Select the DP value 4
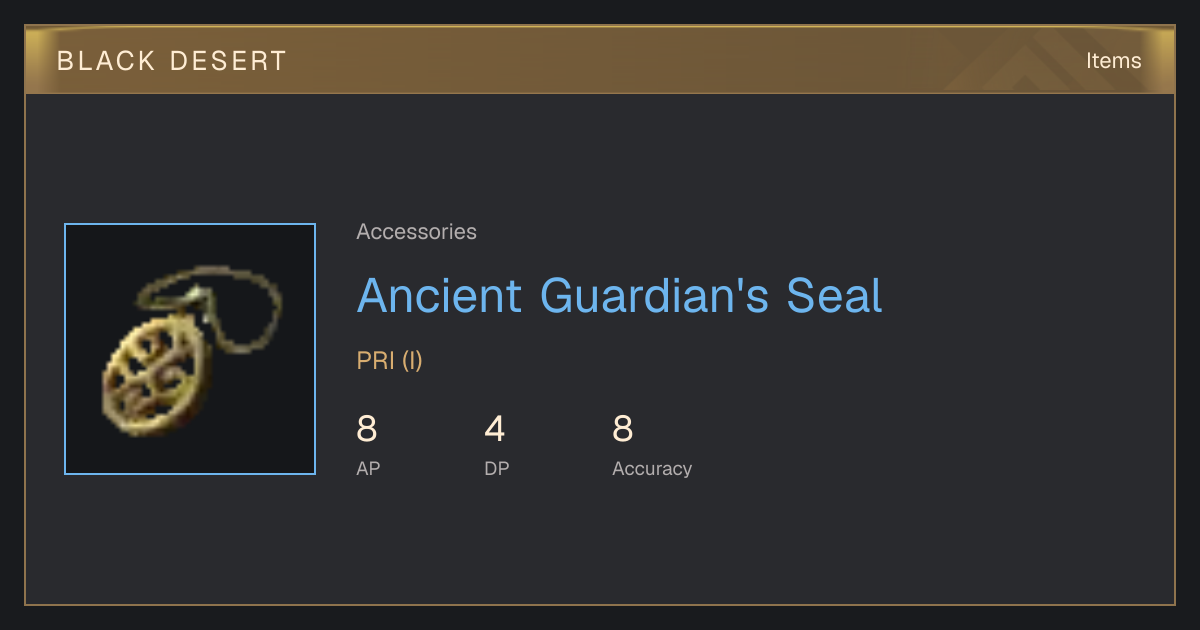Image resolution: width=1200 pixels, height=630 pixels. coord(494,429)
